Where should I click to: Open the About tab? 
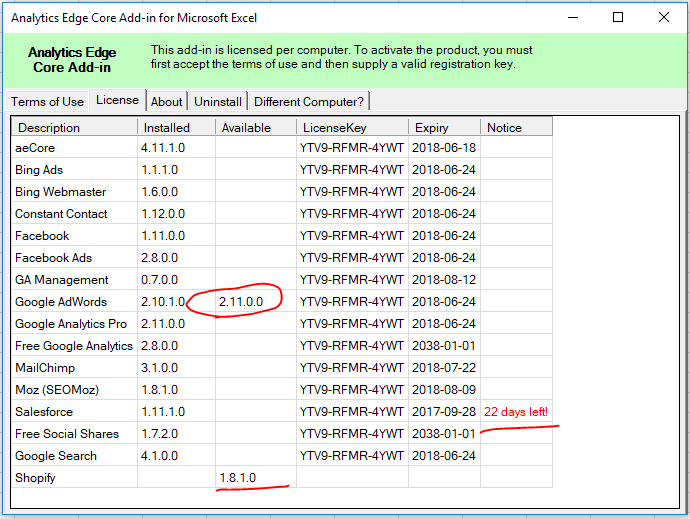pos(166,102)
